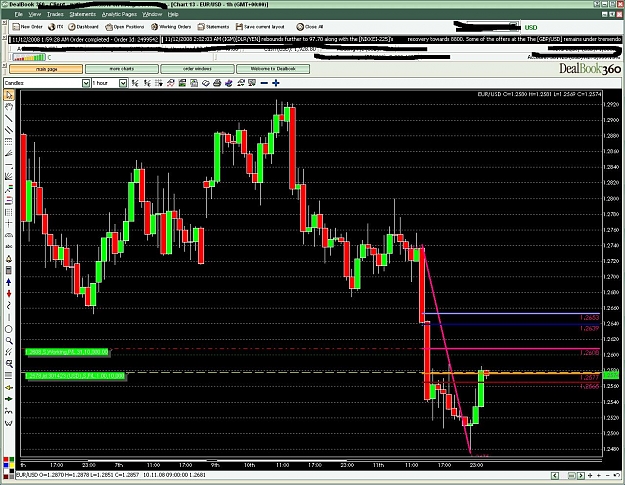
Task: Select the arrow pointer tool
Action: (x=9, y=95)
